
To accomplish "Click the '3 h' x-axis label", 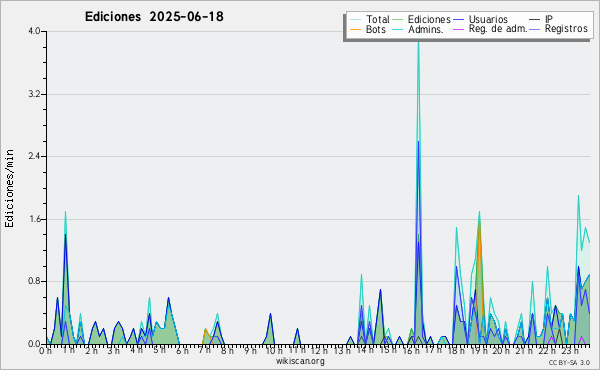I will 114,351.
